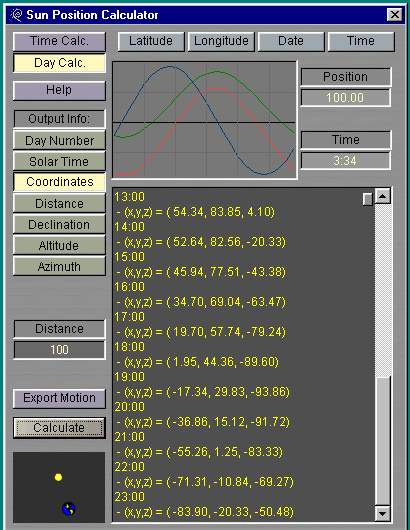
Task: Open the Longitude tab
Action: 221,41
